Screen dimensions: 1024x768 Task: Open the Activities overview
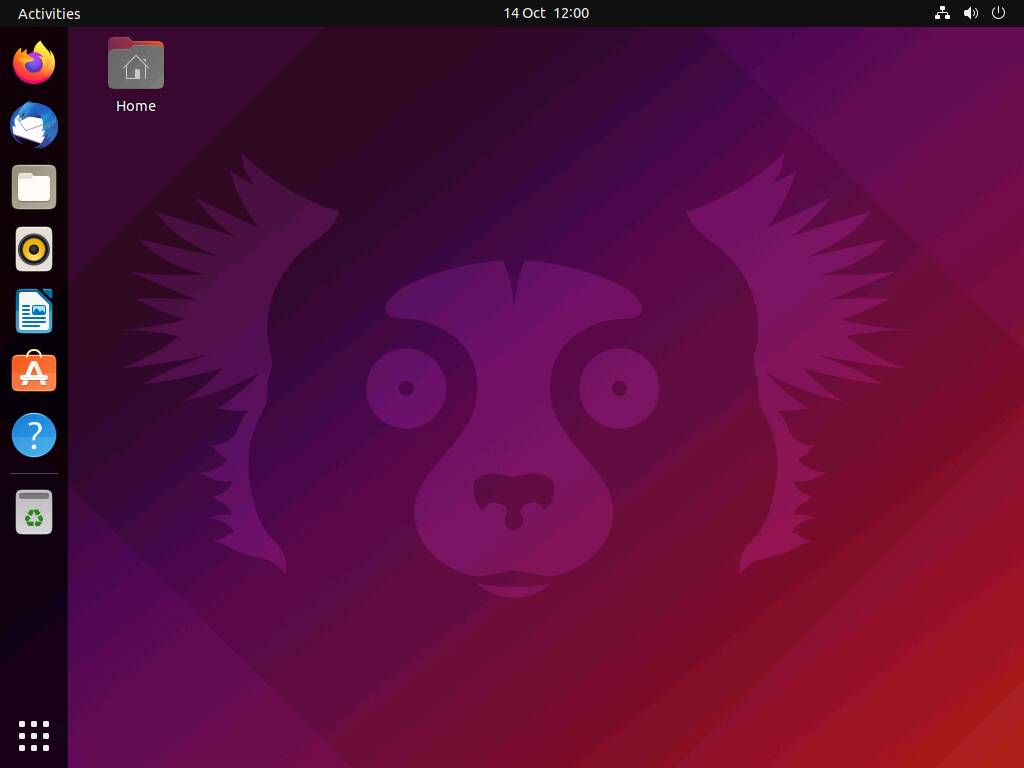click(x=49, y=14)
